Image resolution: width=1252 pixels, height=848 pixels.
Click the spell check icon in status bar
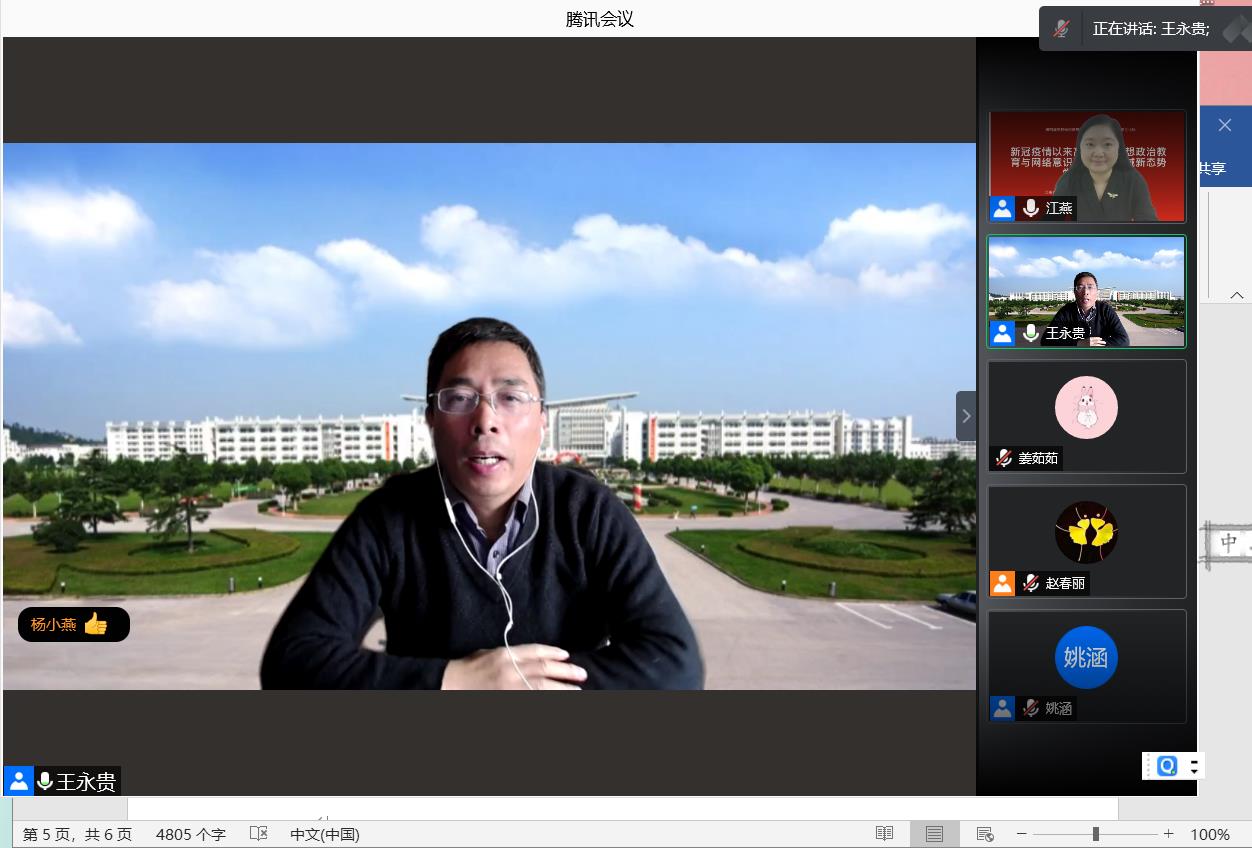[x=258, y=834]
